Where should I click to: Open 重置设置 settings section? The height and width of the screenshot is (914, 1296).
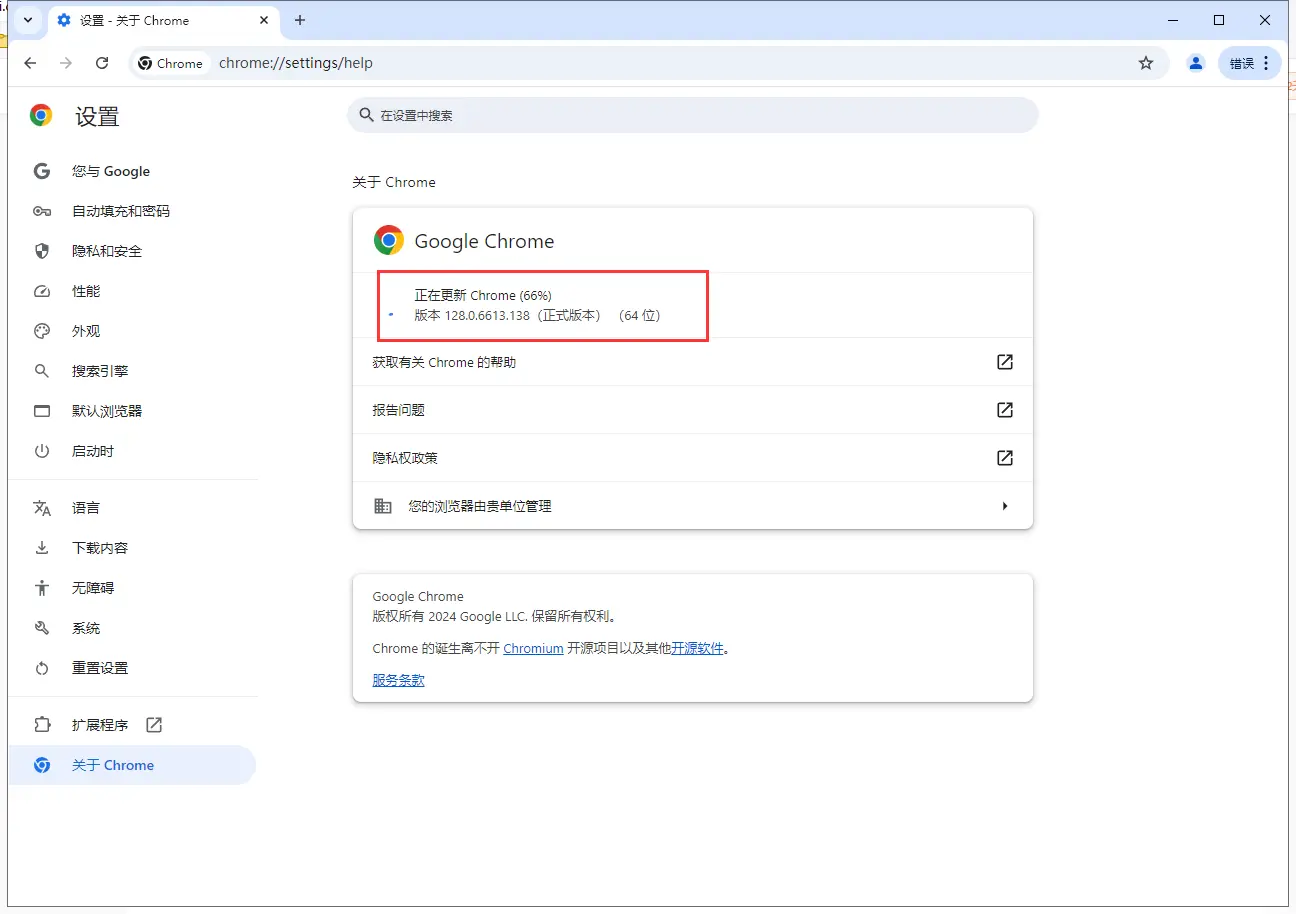point(132,668)
